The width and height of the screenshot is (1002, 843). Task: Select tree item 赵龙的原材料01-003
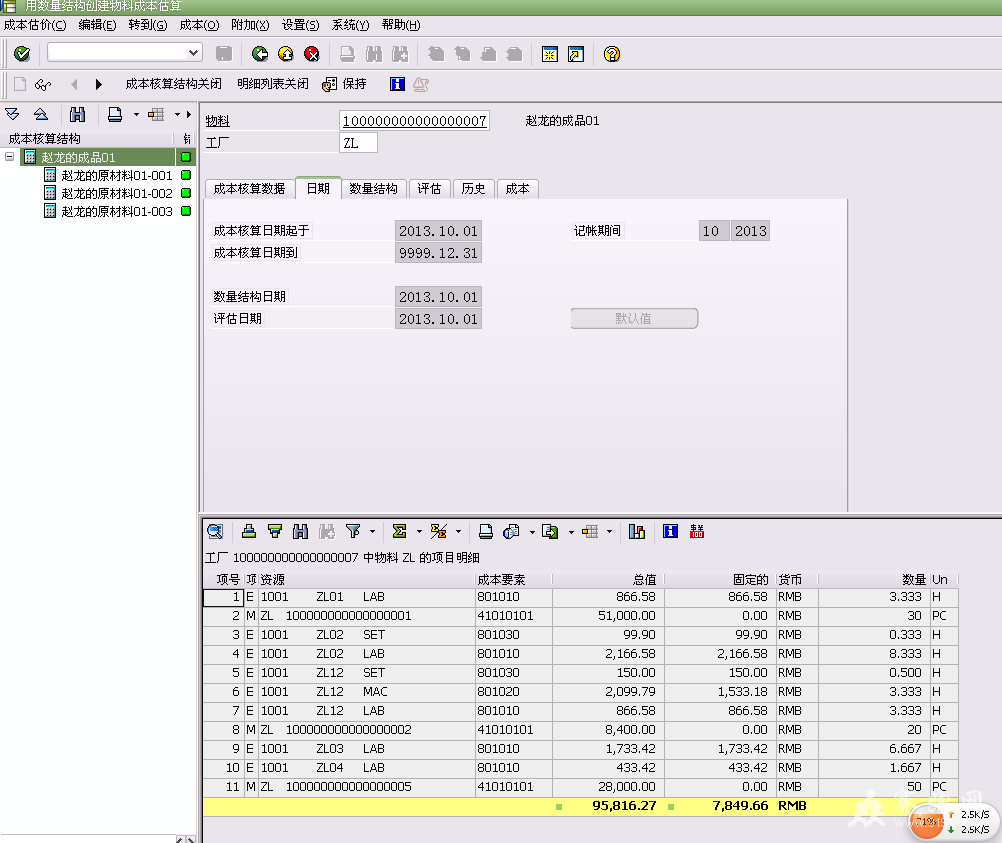coord(117,211)
